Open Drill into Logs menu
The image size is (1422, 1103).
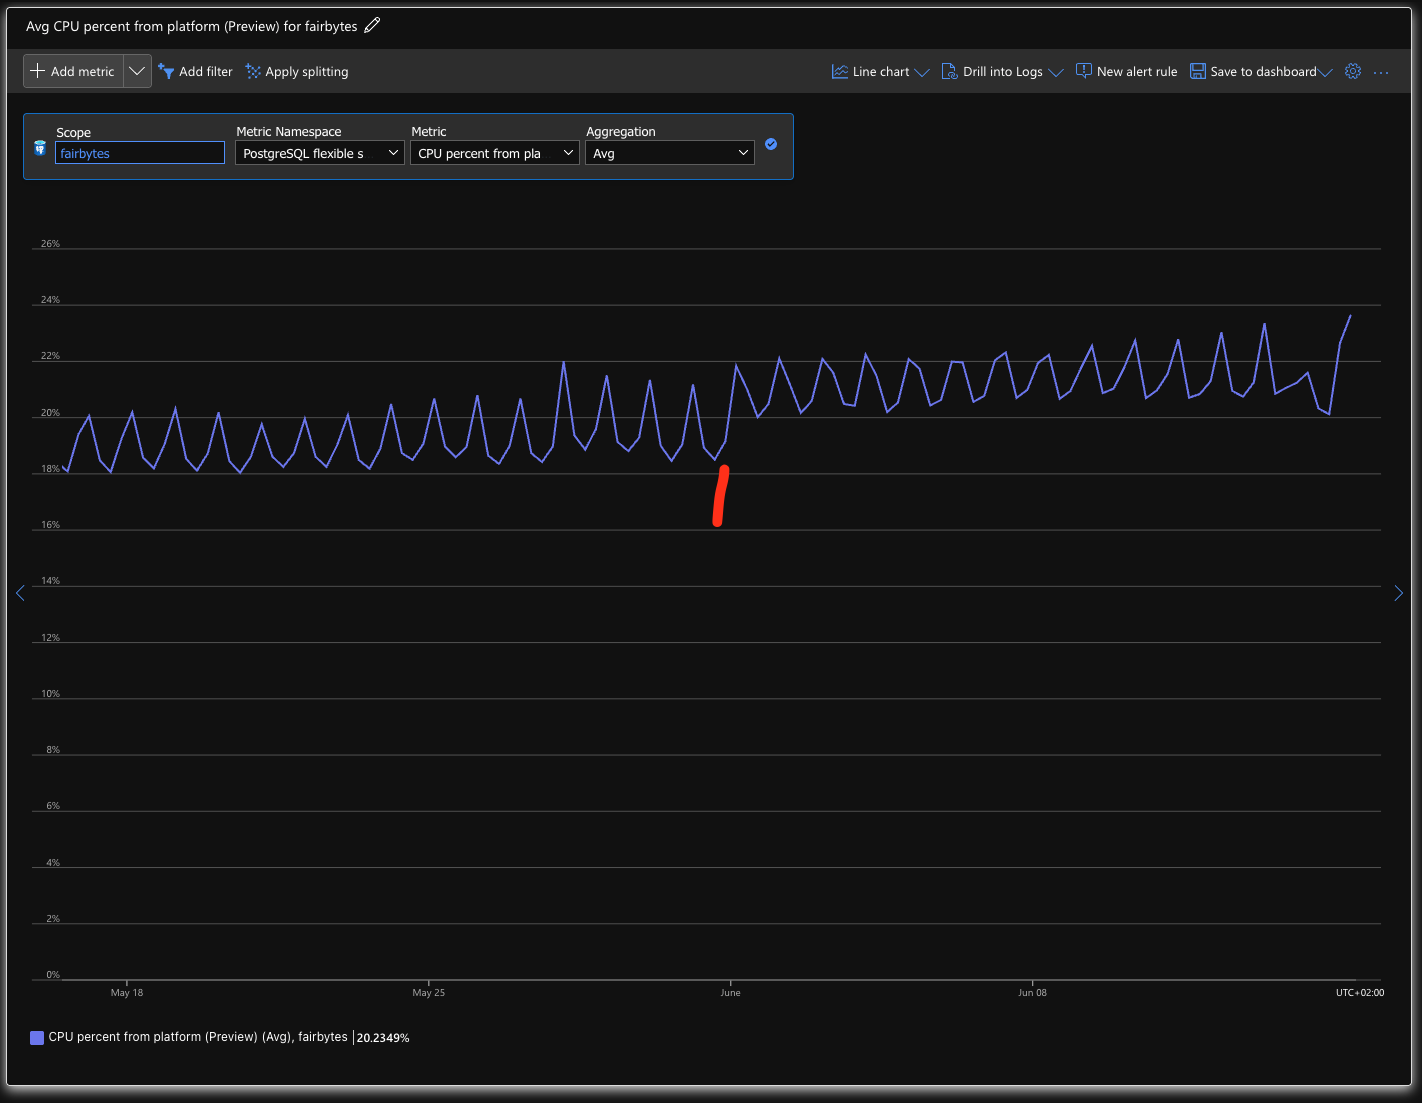(1002, 71)
